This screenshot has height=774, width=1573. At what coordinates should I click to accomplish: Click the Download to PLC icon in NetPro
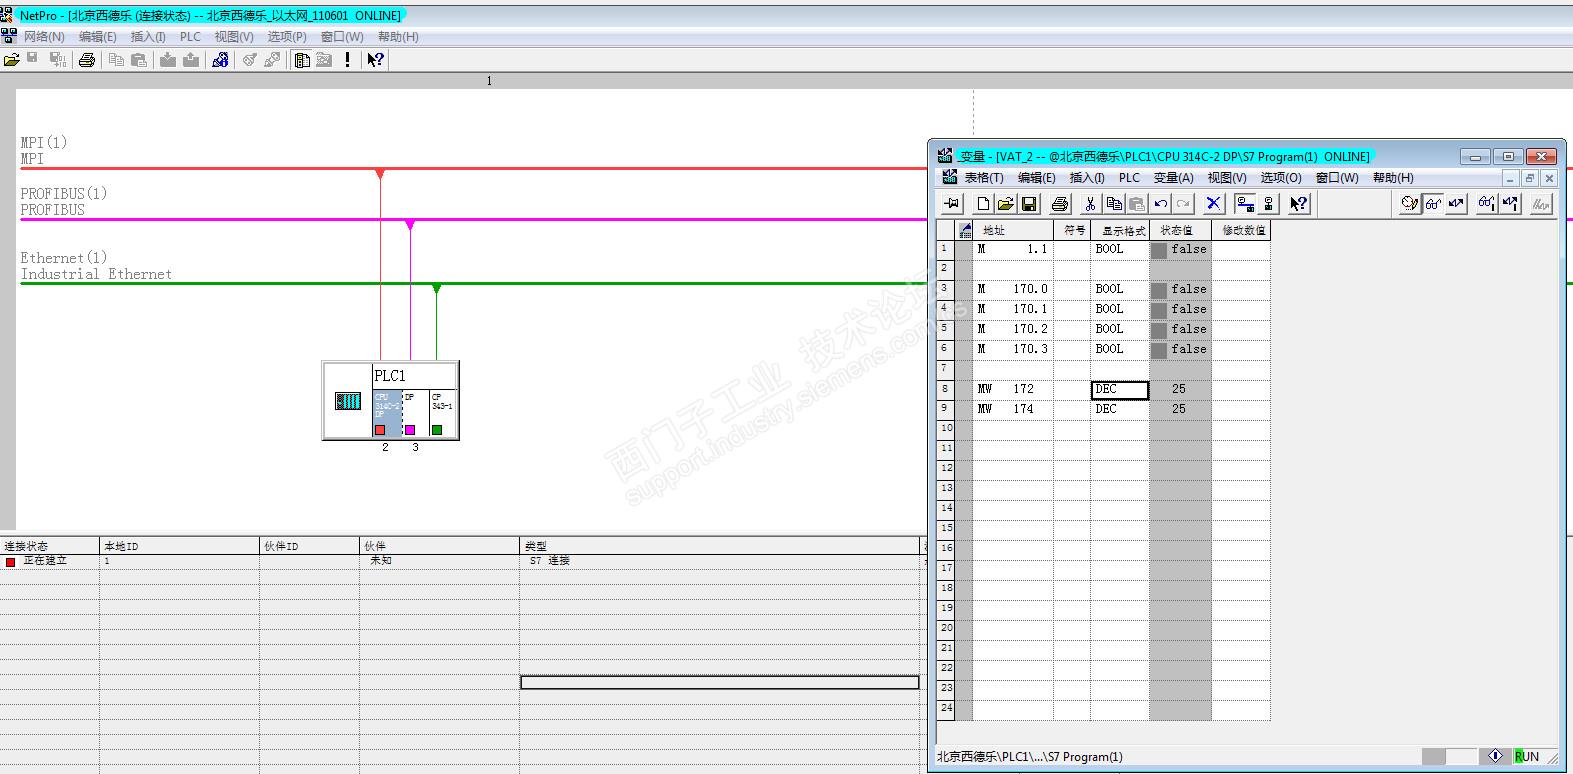coord(168,60)
